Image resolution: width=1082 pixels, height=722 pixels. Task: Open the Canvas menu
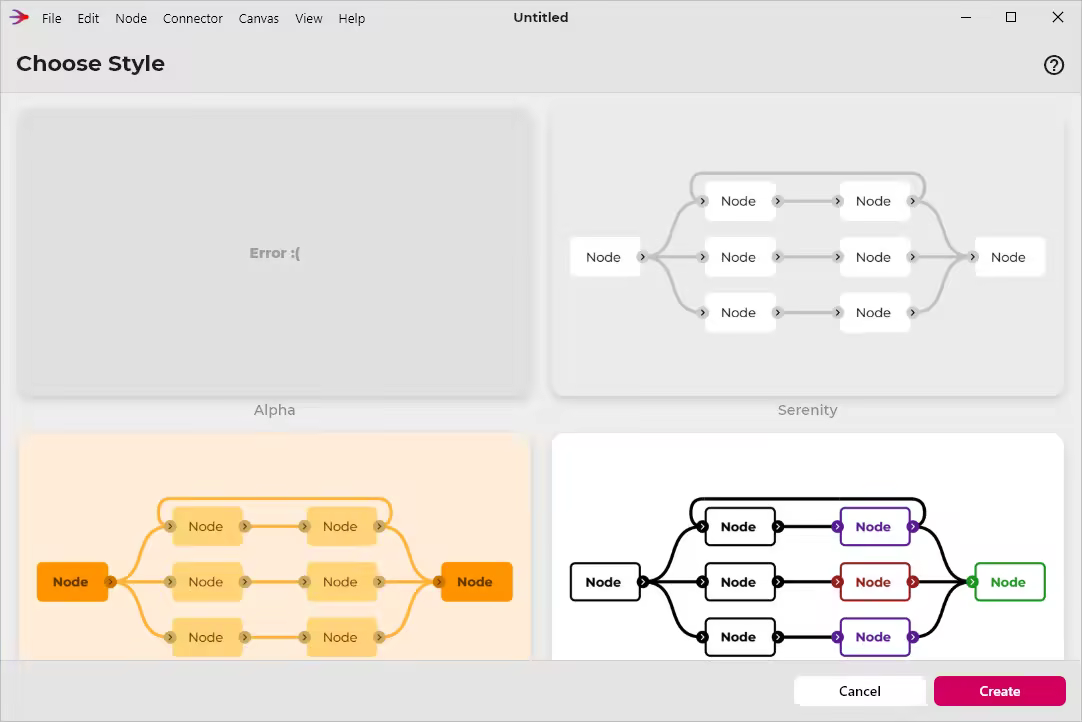point(259,18)
